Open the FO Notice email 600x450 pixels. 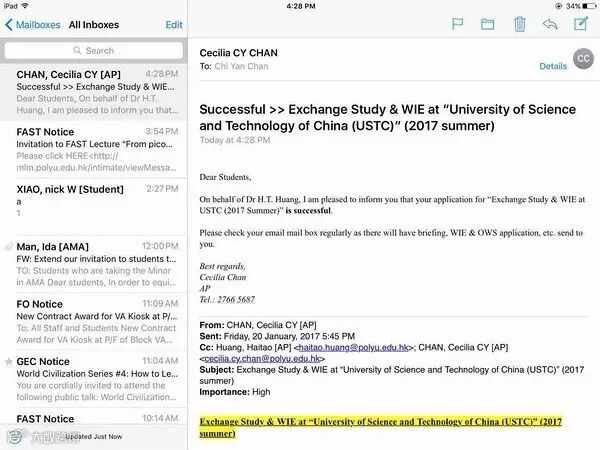(x=94, y=322)
